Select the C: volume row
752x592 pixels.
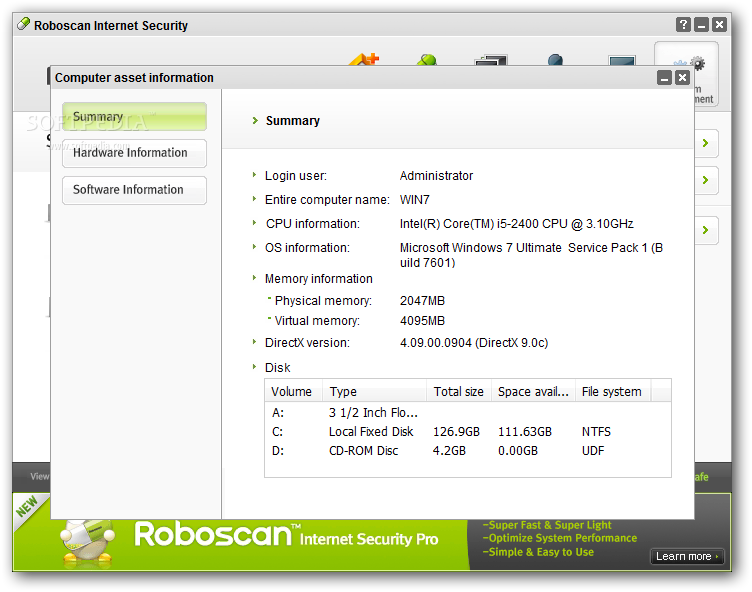(x=468, y=432)
